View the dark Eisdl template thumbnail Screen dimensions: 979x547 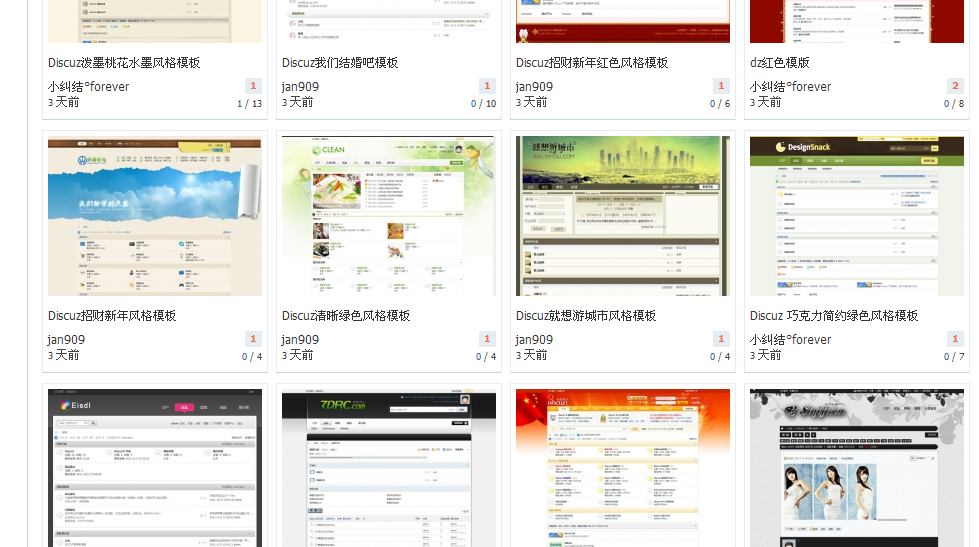pyautogui.click(x=155, y=468)
